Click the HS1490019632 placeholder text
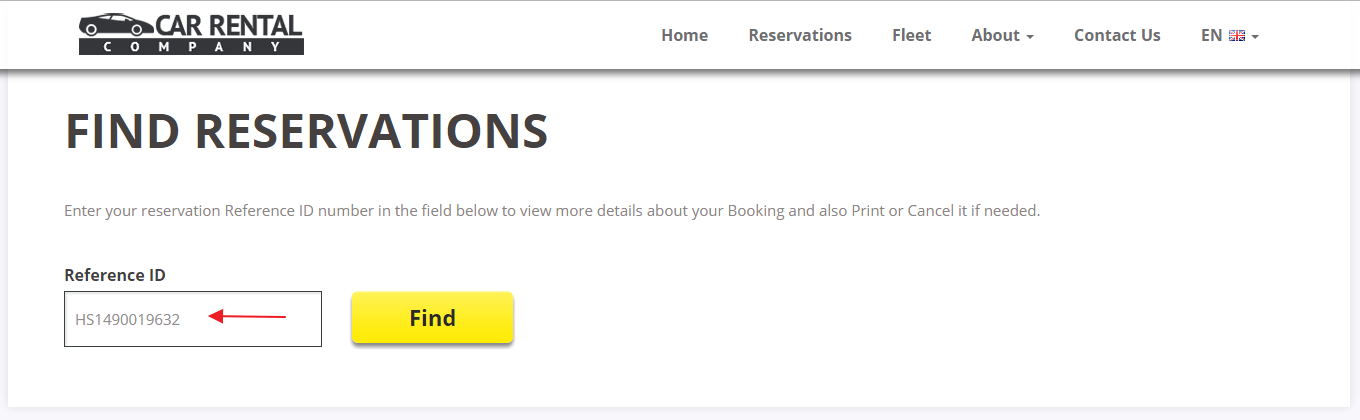The image size is (1360, 420). click(127, 320)
